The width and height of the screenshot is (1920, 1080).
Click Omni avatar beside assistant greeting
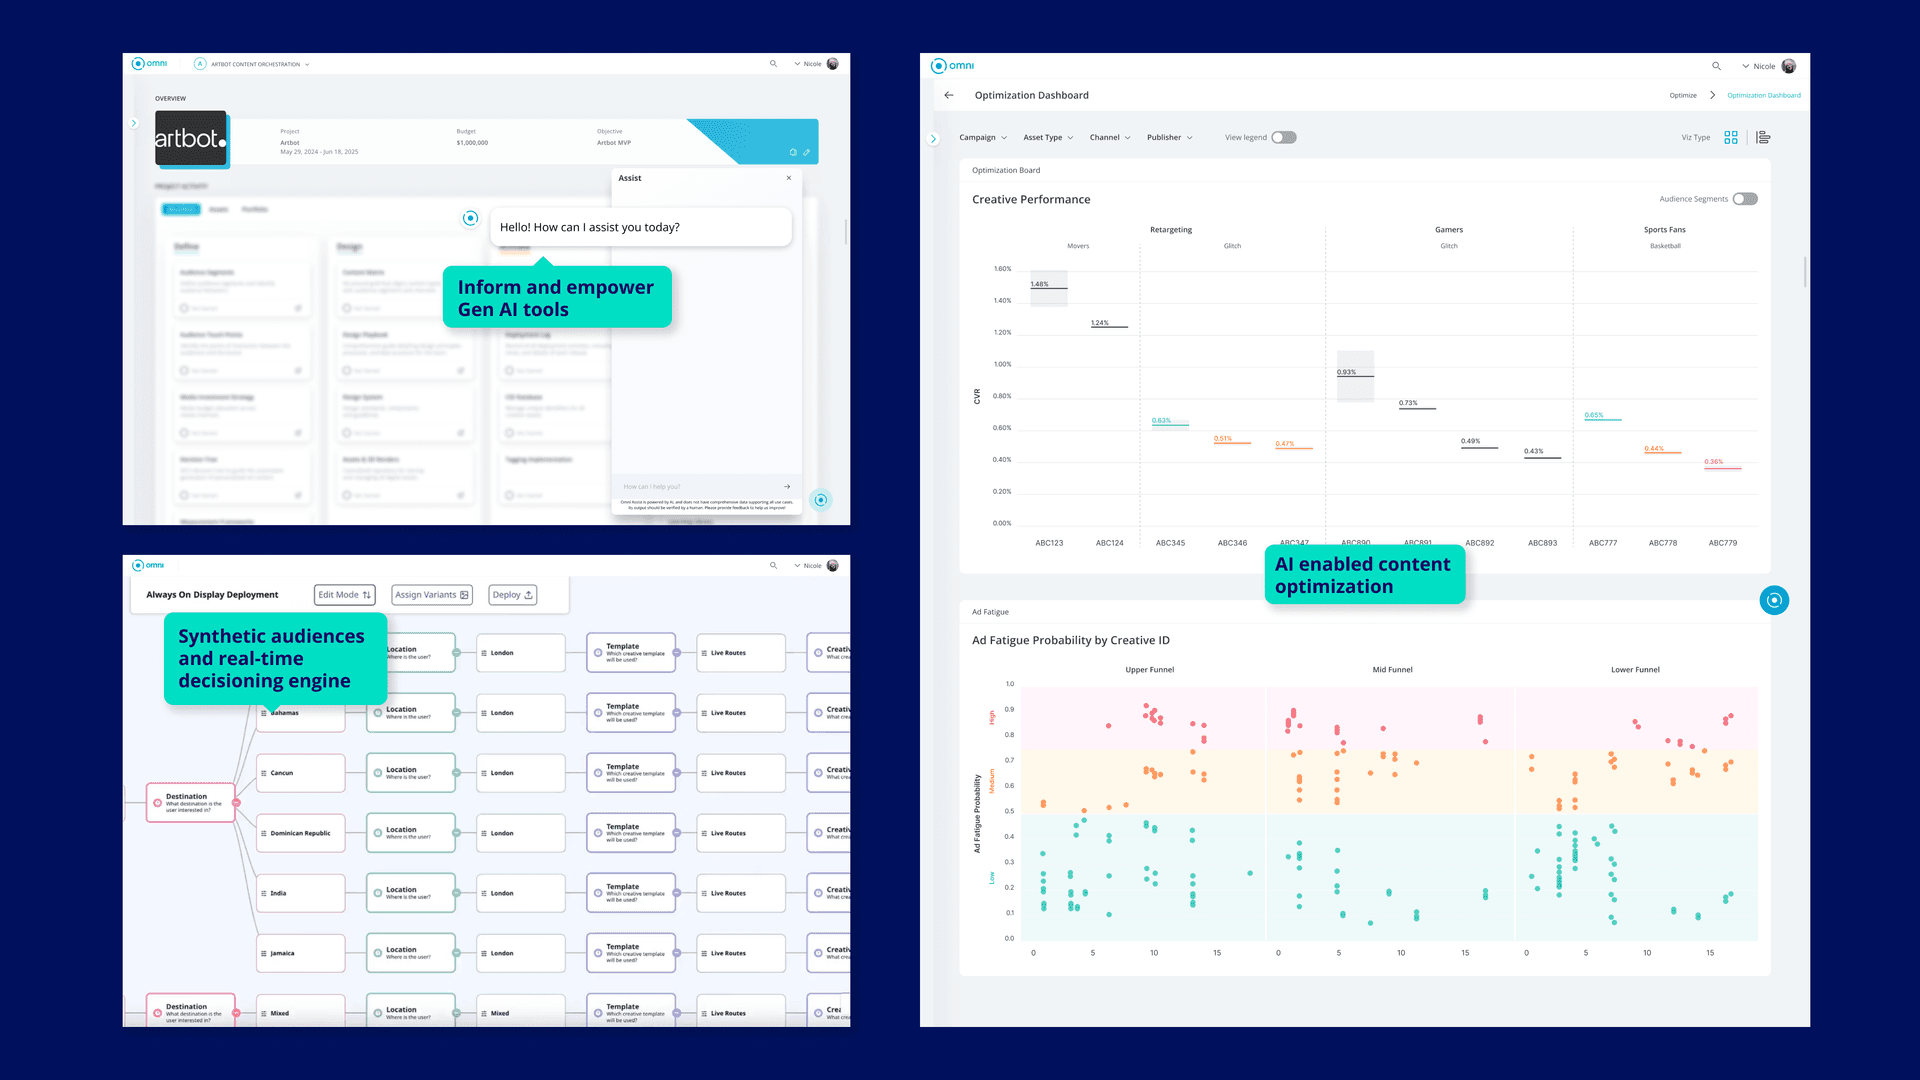tap(470, 218)
